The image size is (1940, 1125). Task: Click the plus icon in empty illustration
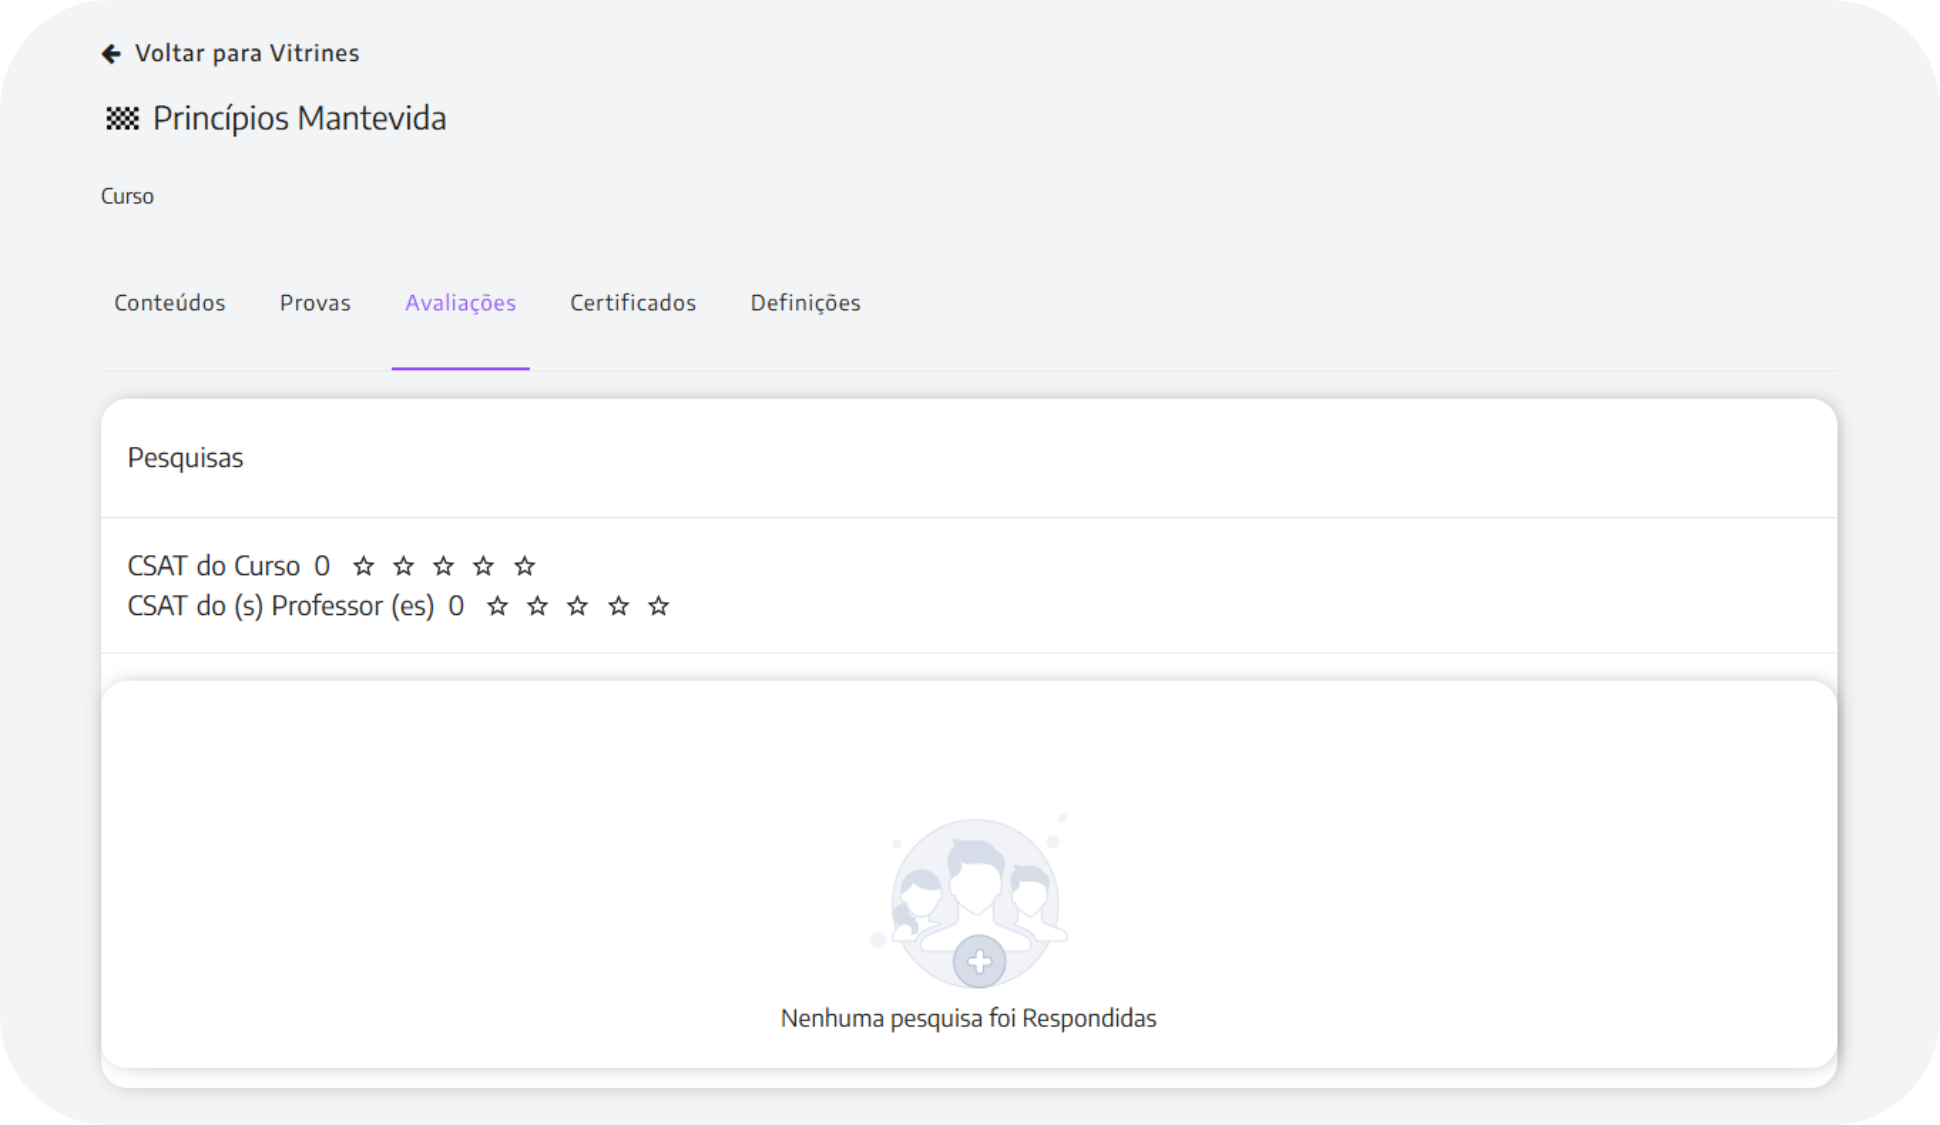979,962
